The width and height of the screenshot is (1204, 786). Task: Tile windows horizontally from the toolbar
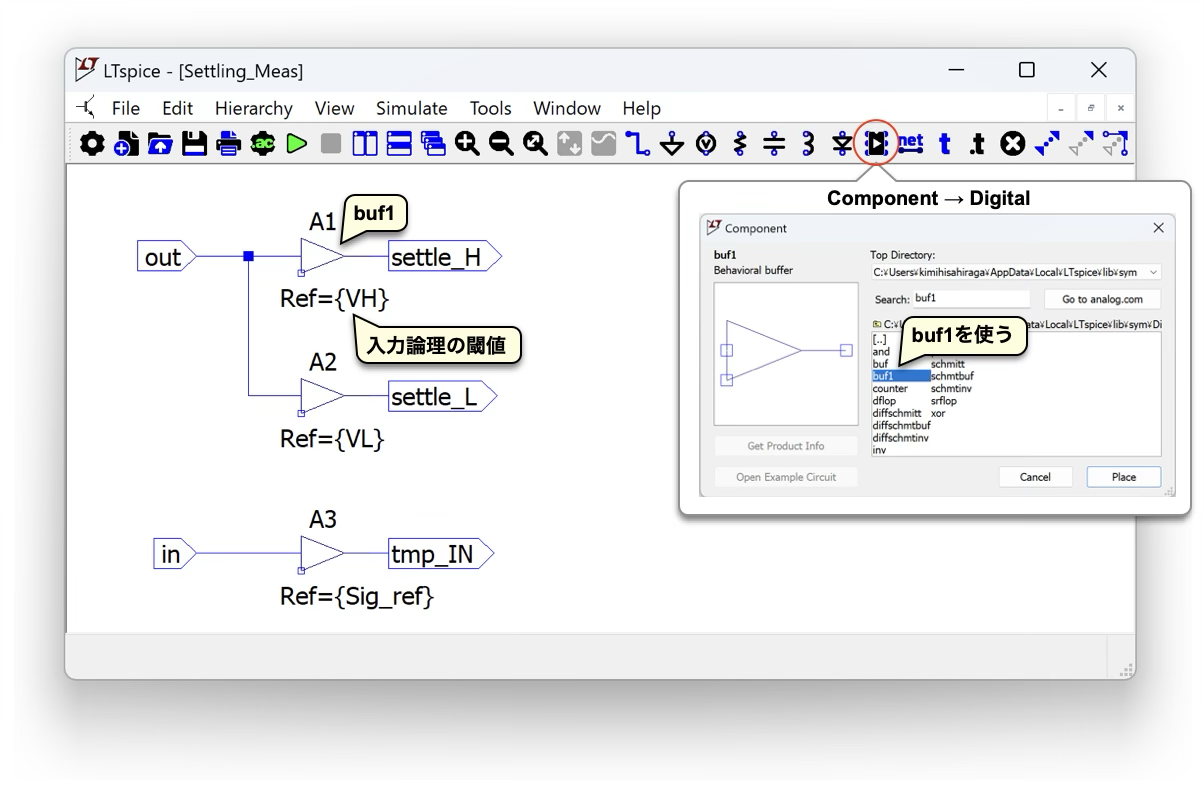point(399,144)
